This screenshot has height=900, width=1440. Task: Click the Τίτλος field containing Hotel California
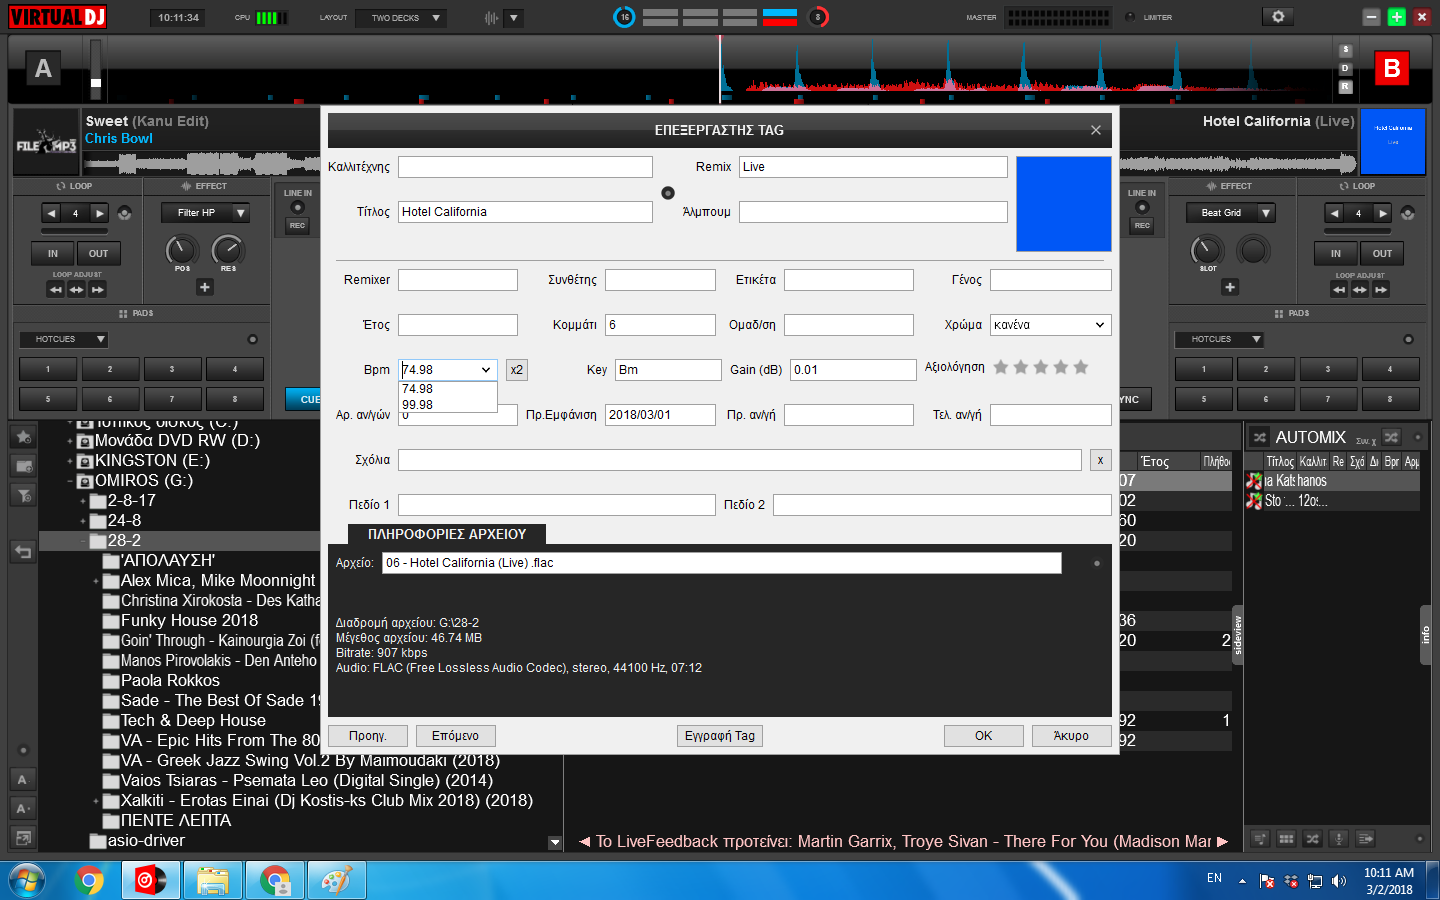(x=525, y=212)
